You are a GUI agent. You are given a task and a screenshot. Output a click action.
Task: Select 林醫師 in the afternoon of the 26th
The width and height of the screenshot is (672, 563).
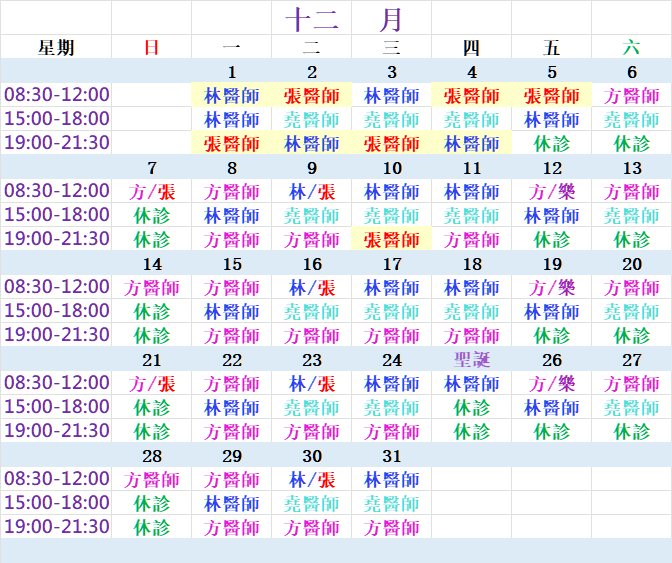coord(552,408)
